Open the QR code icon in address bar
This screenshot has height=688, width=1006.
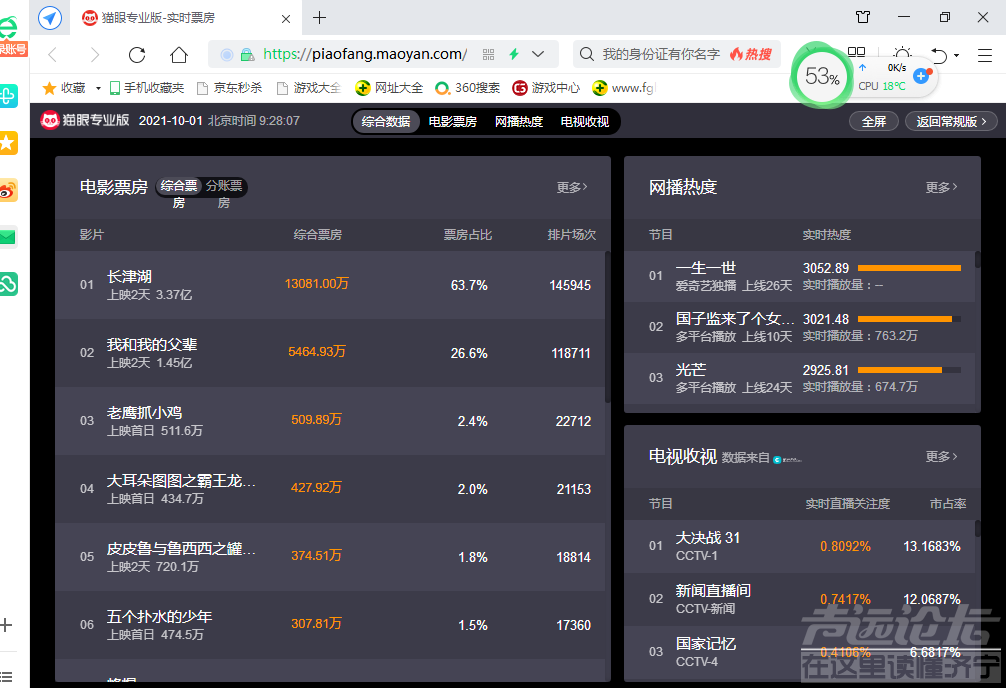pyautogui.click(x=488, y=55)
